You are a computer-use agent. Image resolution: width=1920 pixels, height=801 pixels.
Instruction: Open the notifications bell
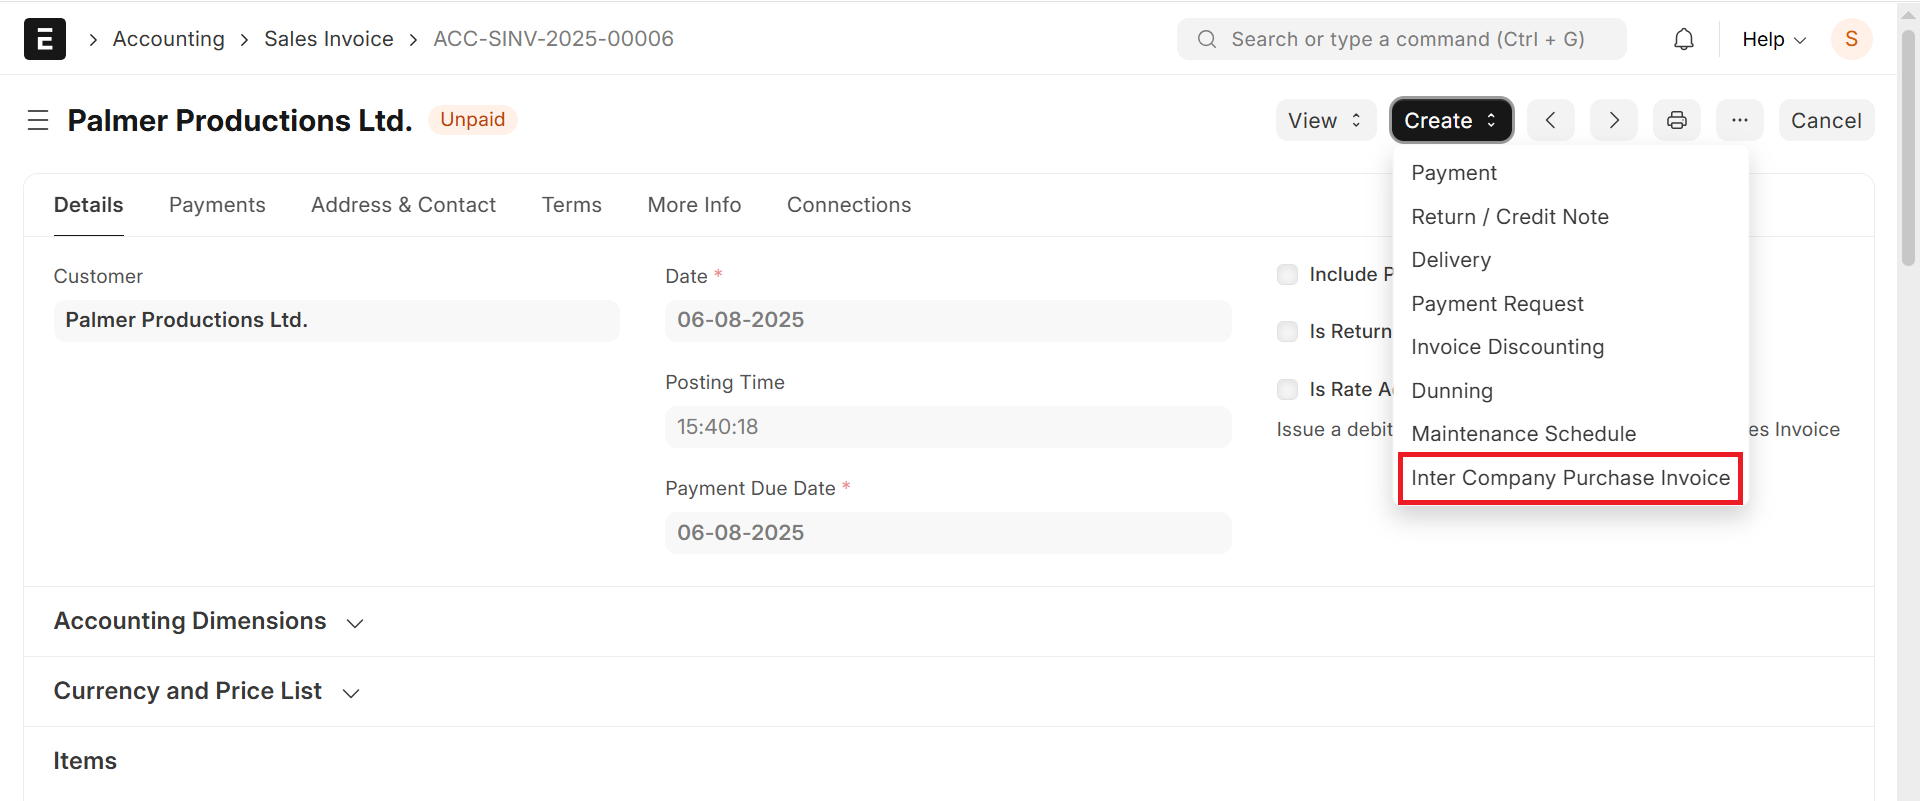(1684, 39)
